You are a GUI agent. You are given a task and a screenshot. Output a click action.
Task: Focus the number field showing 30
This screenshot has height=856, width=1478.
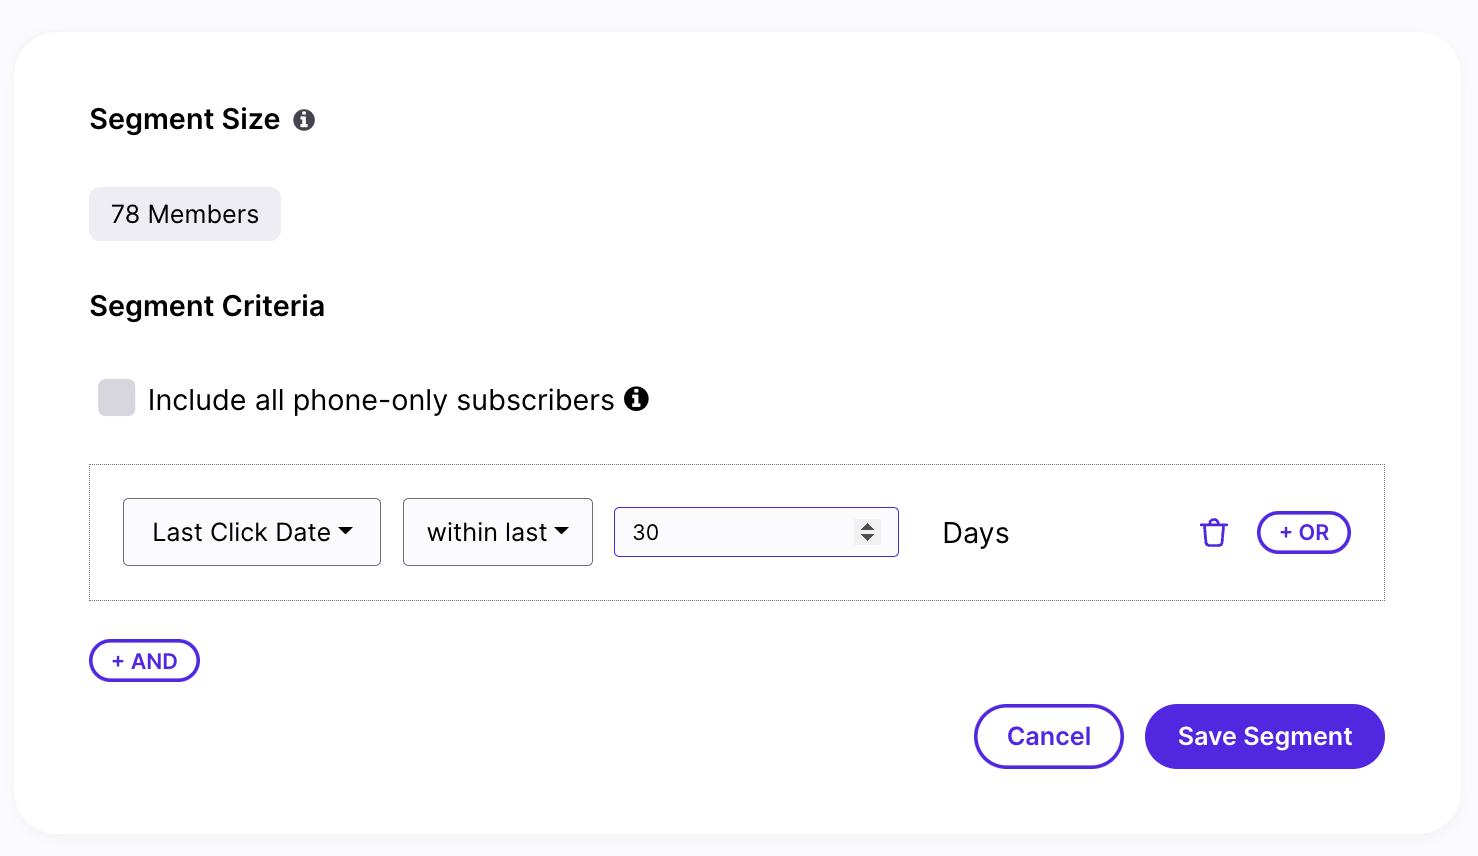tap(756, 532)
